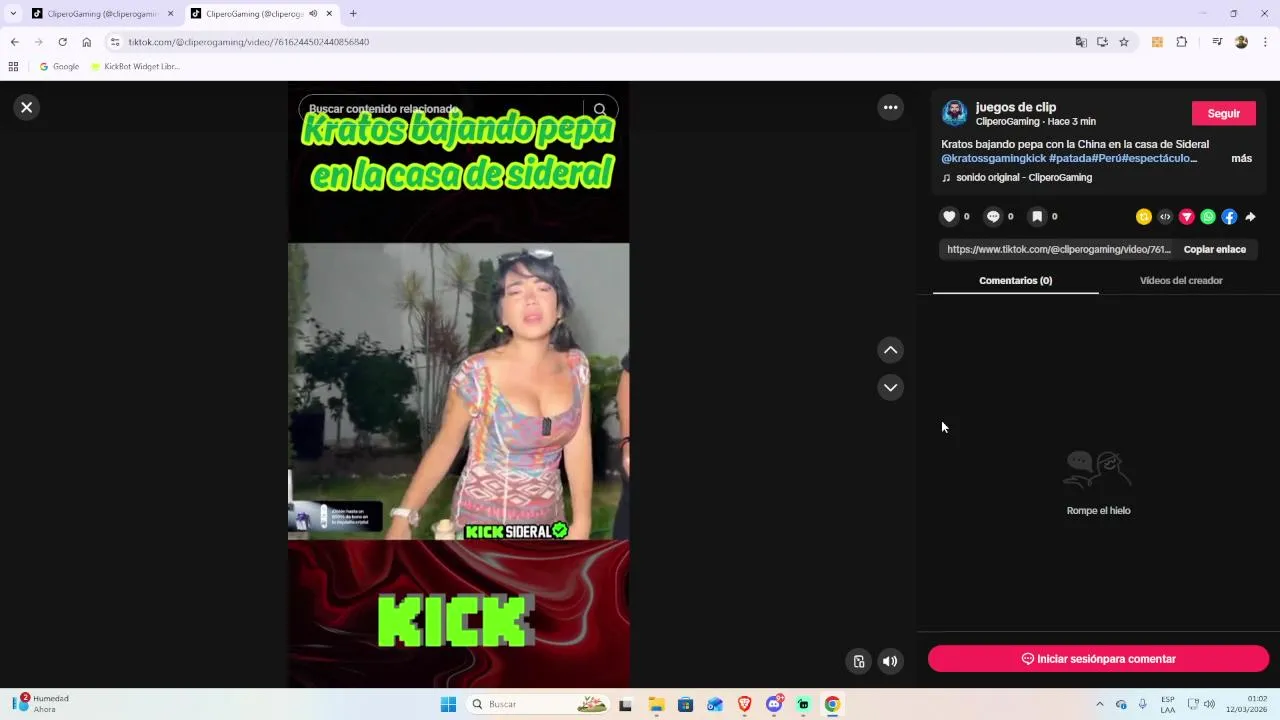Select the Comentarios (0) tab
The height and width of the screenshot is (720, 1280).
[x=1015, y=281]
